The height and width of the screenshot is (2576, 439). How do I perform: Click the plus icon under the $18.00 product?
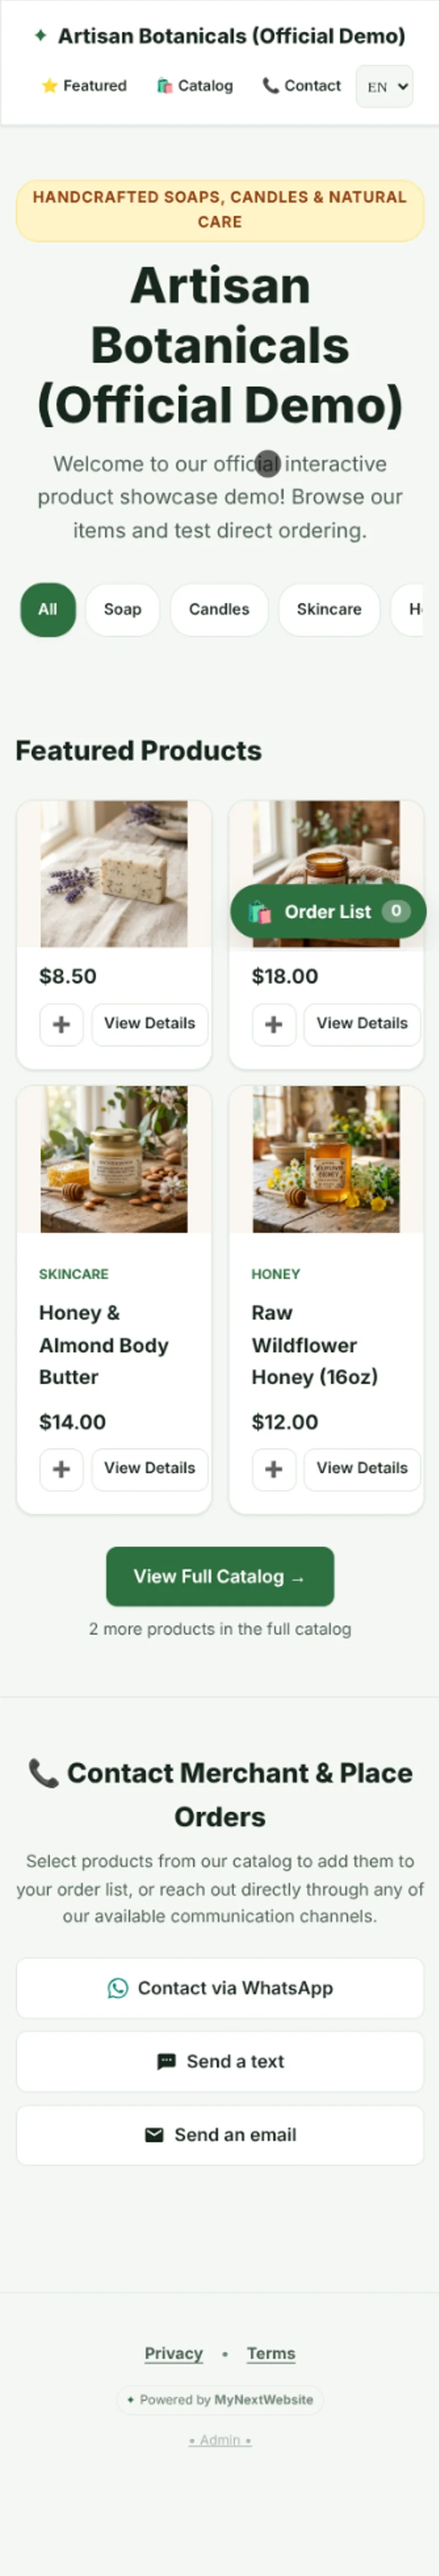click(274, 1024)
